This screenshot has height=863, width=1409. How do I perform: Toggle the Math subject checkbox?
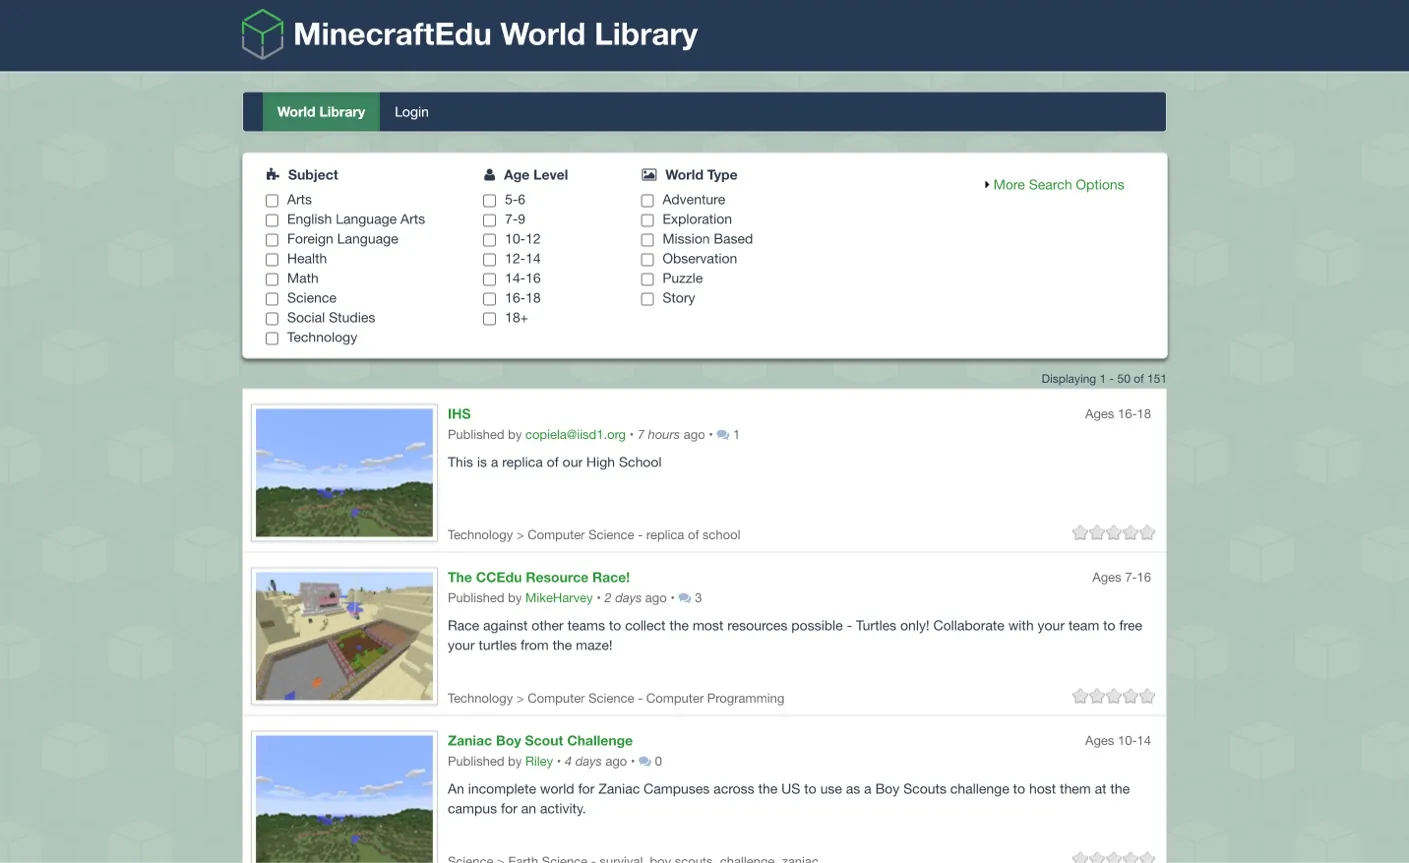[272, 279]
